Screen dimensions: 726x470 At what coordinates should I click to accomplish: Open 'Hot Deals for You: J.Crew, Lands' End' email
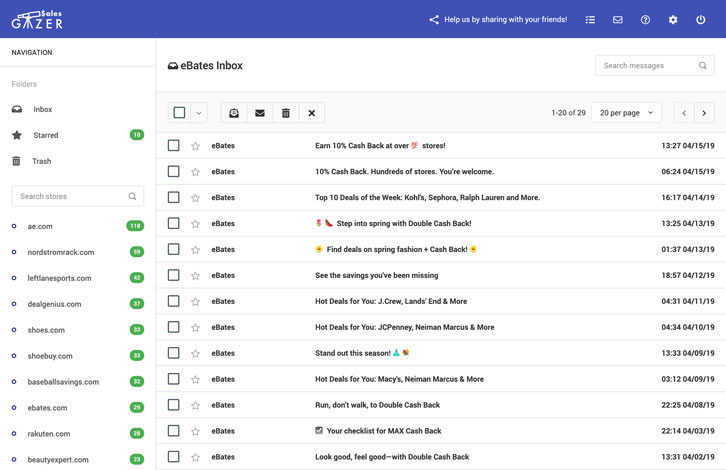click(441, 301)
